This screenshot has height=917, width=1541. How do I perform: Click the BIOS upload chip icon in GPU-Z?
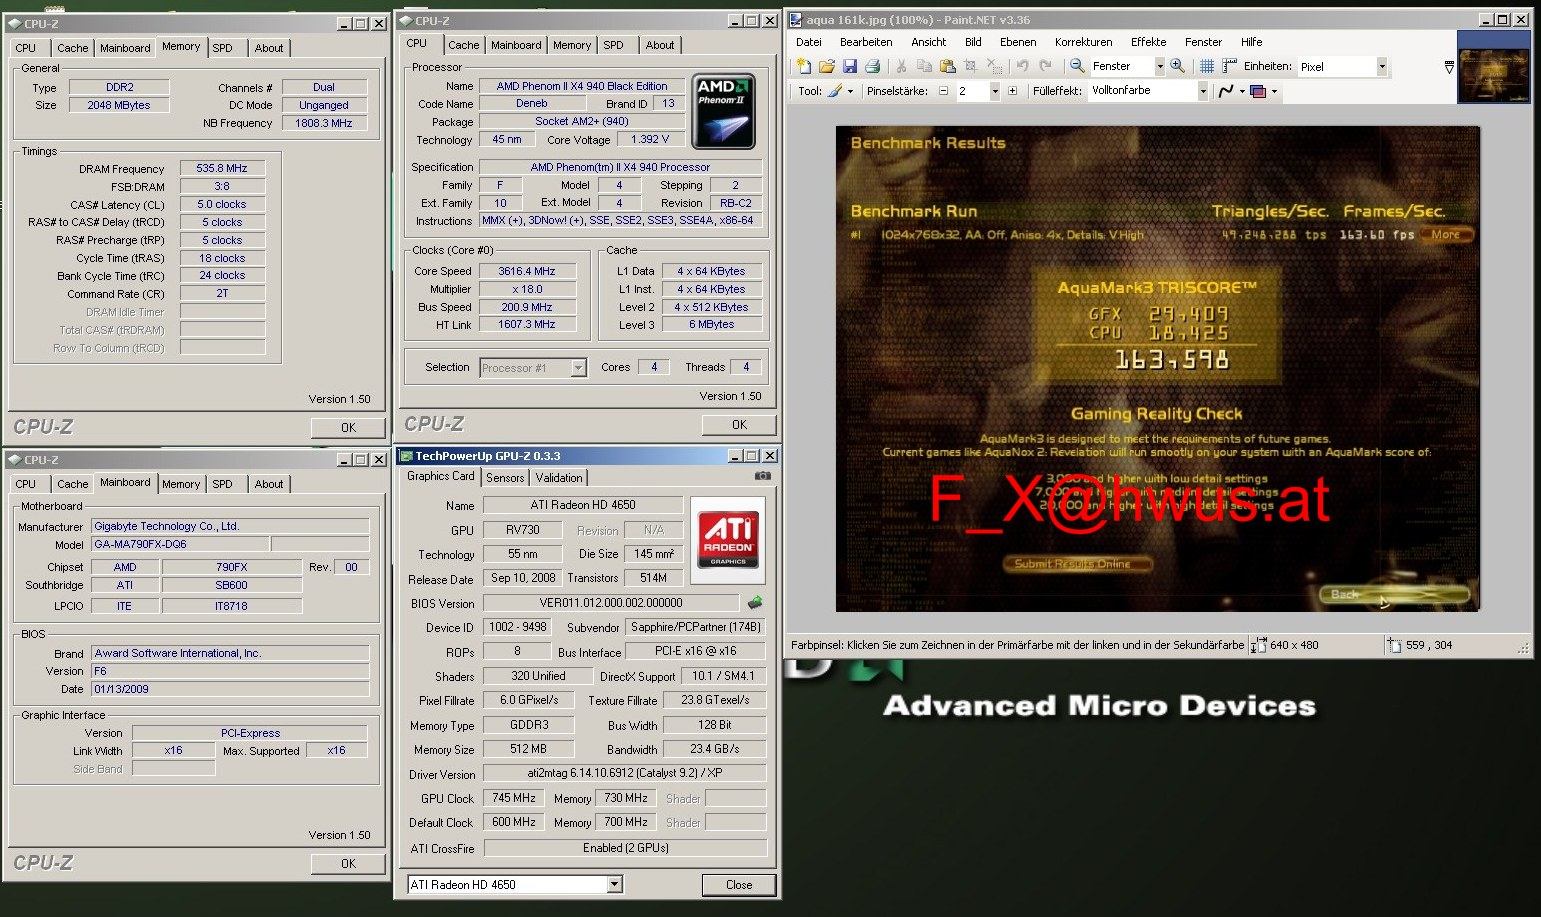755,602
